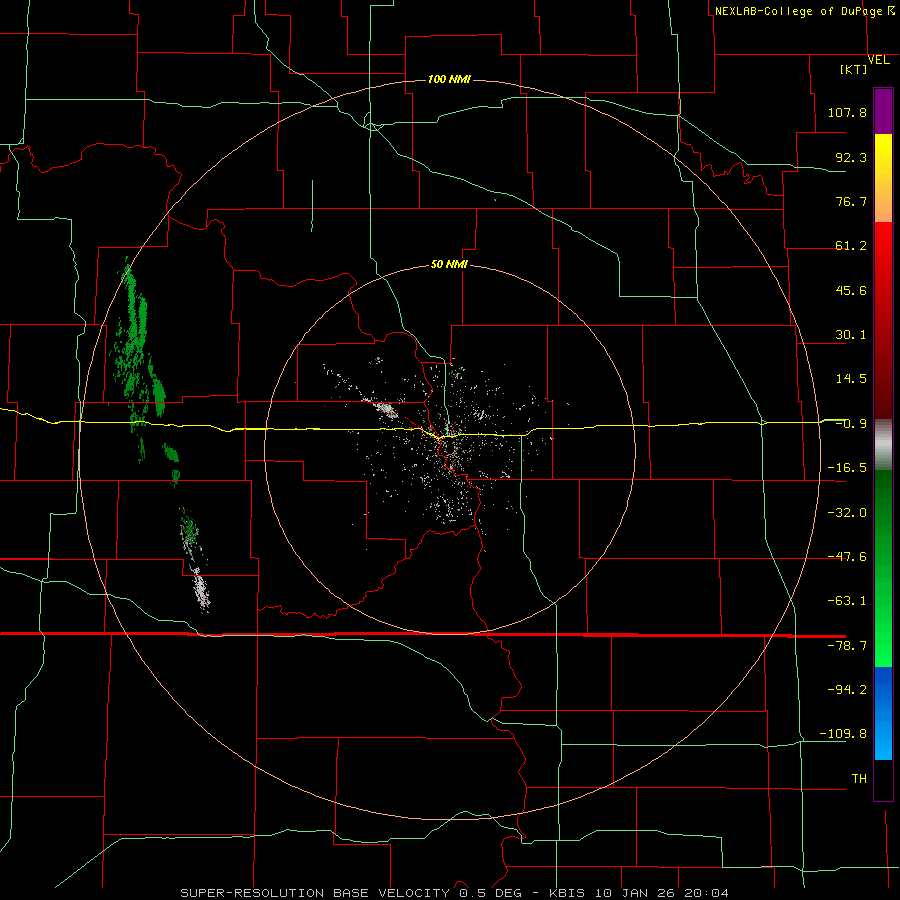Screen dimensions: 900x900
Task: Click the -63.1 legend value
Action: tap(847, 601)
